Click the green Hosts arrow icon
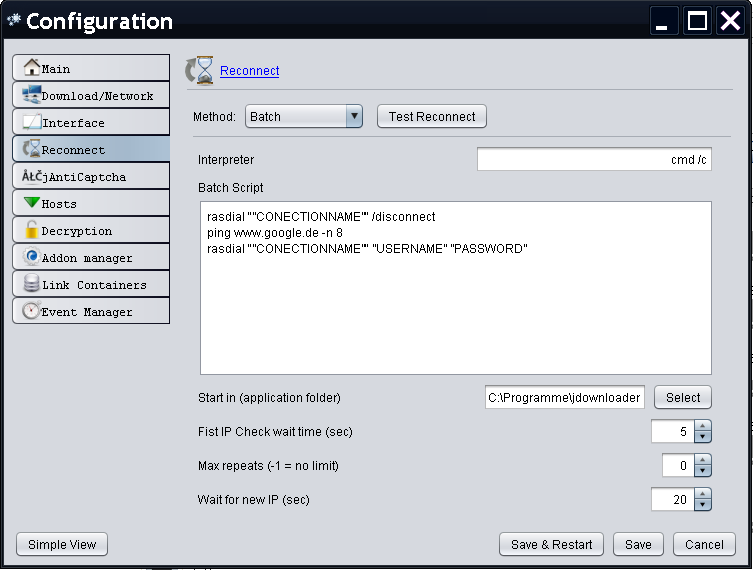The width and height of the screenshot is (753, 570). pos(31,203)
